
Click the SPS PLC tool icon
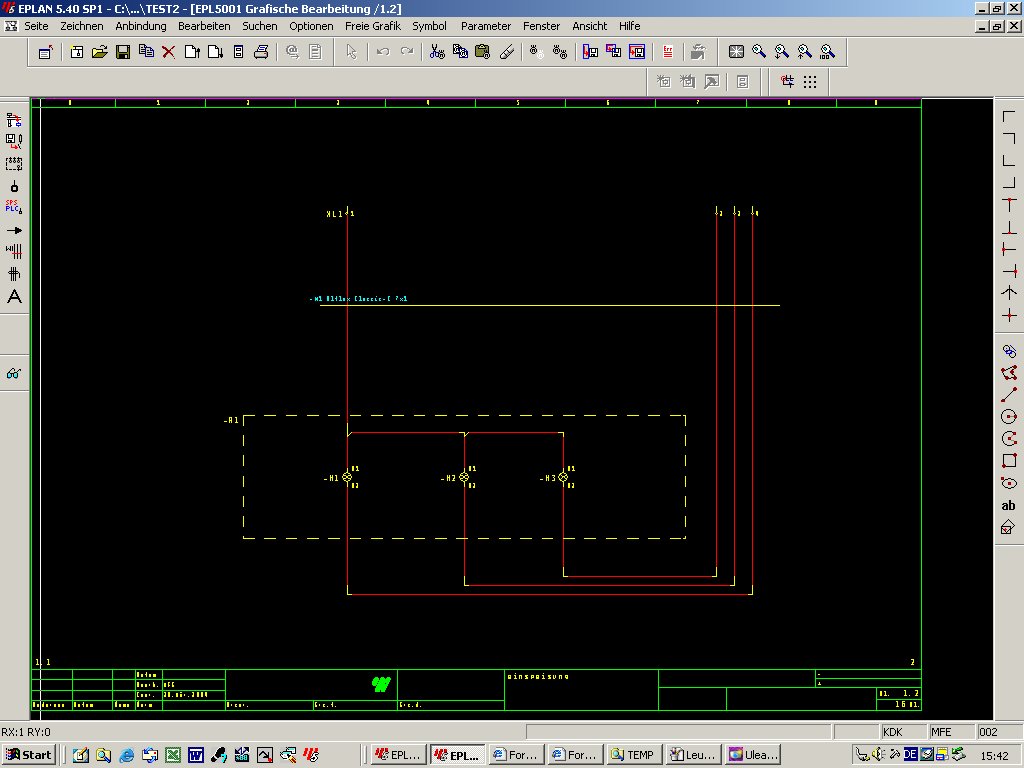pos(14,207)
